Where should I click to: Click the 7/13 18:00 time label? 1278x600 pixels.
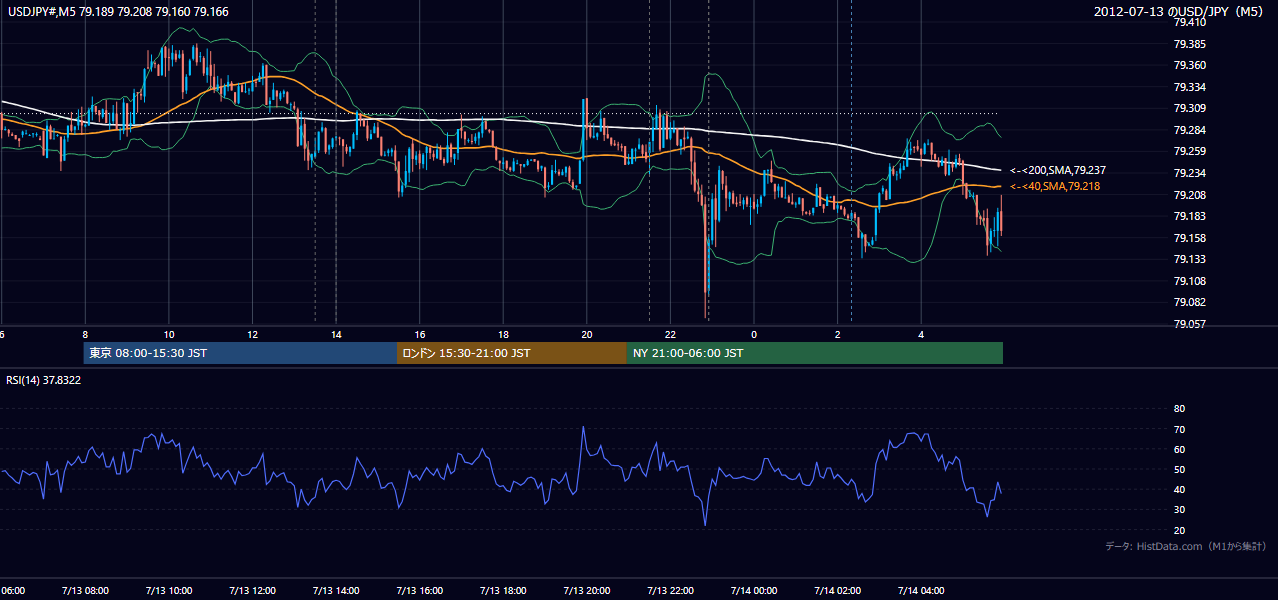[503, 591]
